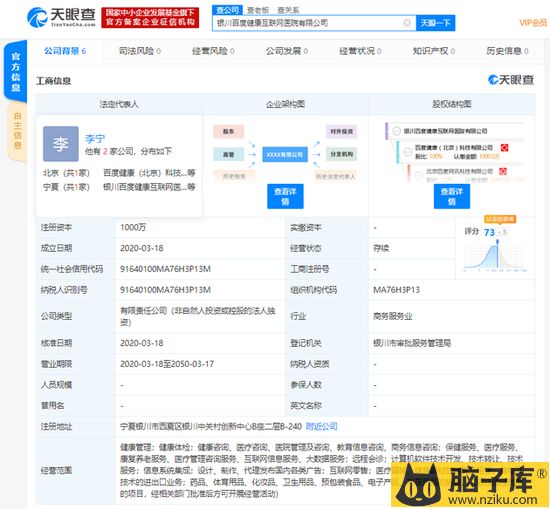The height and width of the screenshot is (509, 550).
Task: Click the orange badge above the score
Action: (x=500, y=219)
